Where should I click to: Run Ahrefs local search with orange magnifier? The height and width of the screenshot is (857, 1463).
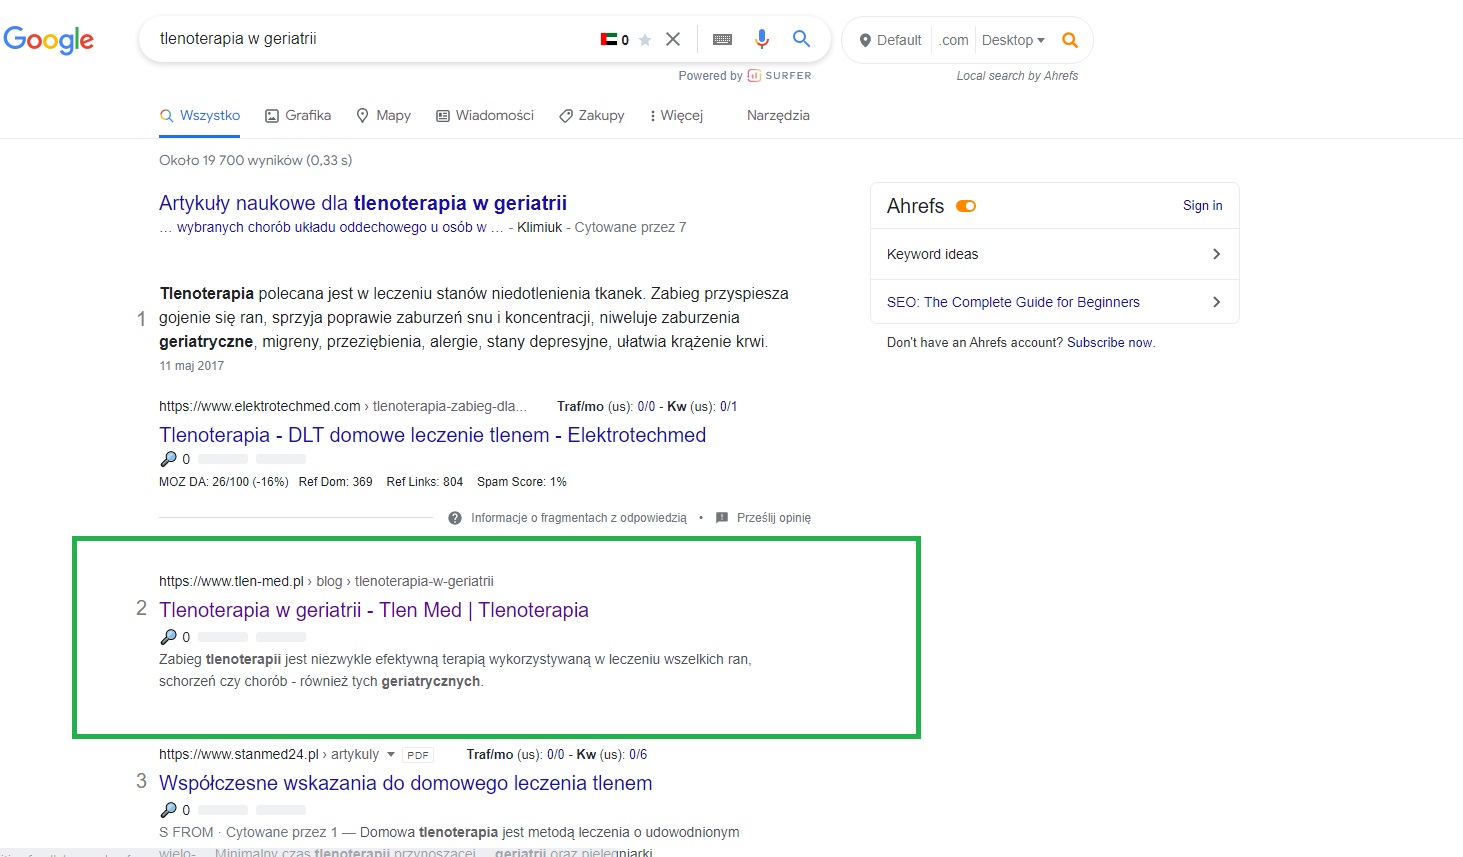[x=1070, y=40]
